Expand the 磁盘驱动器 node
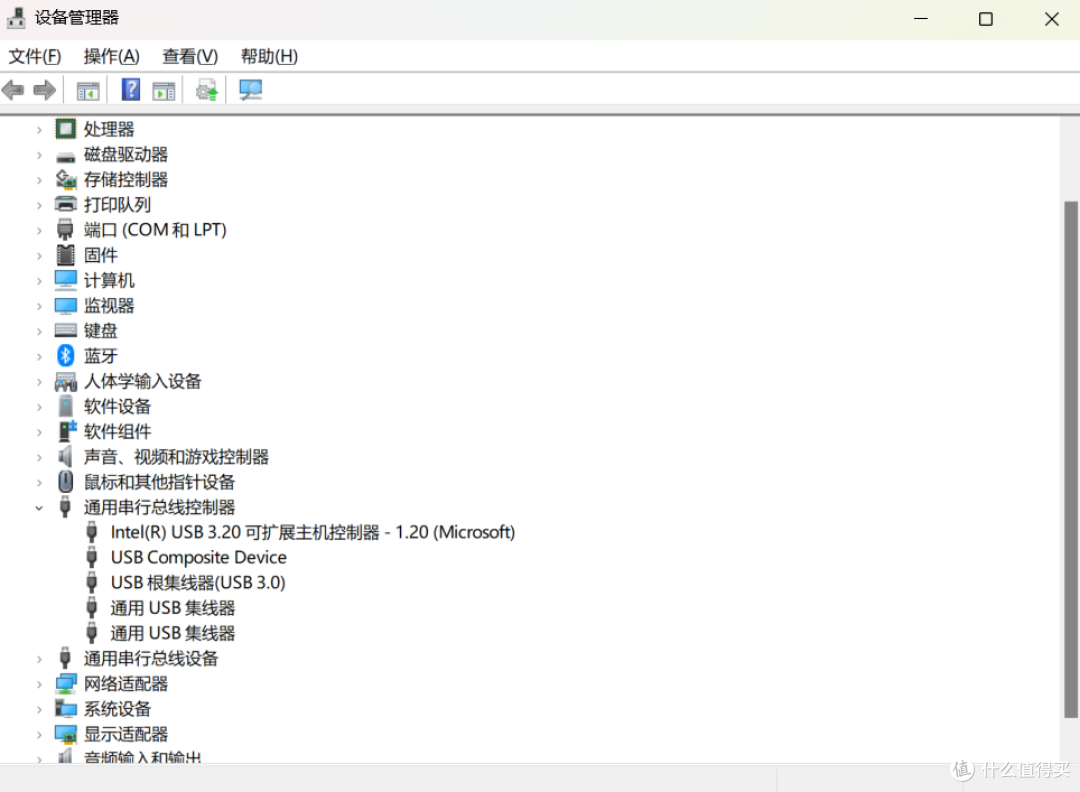Viewport: 1080px width, 792px height. click(x=39, y=155)
